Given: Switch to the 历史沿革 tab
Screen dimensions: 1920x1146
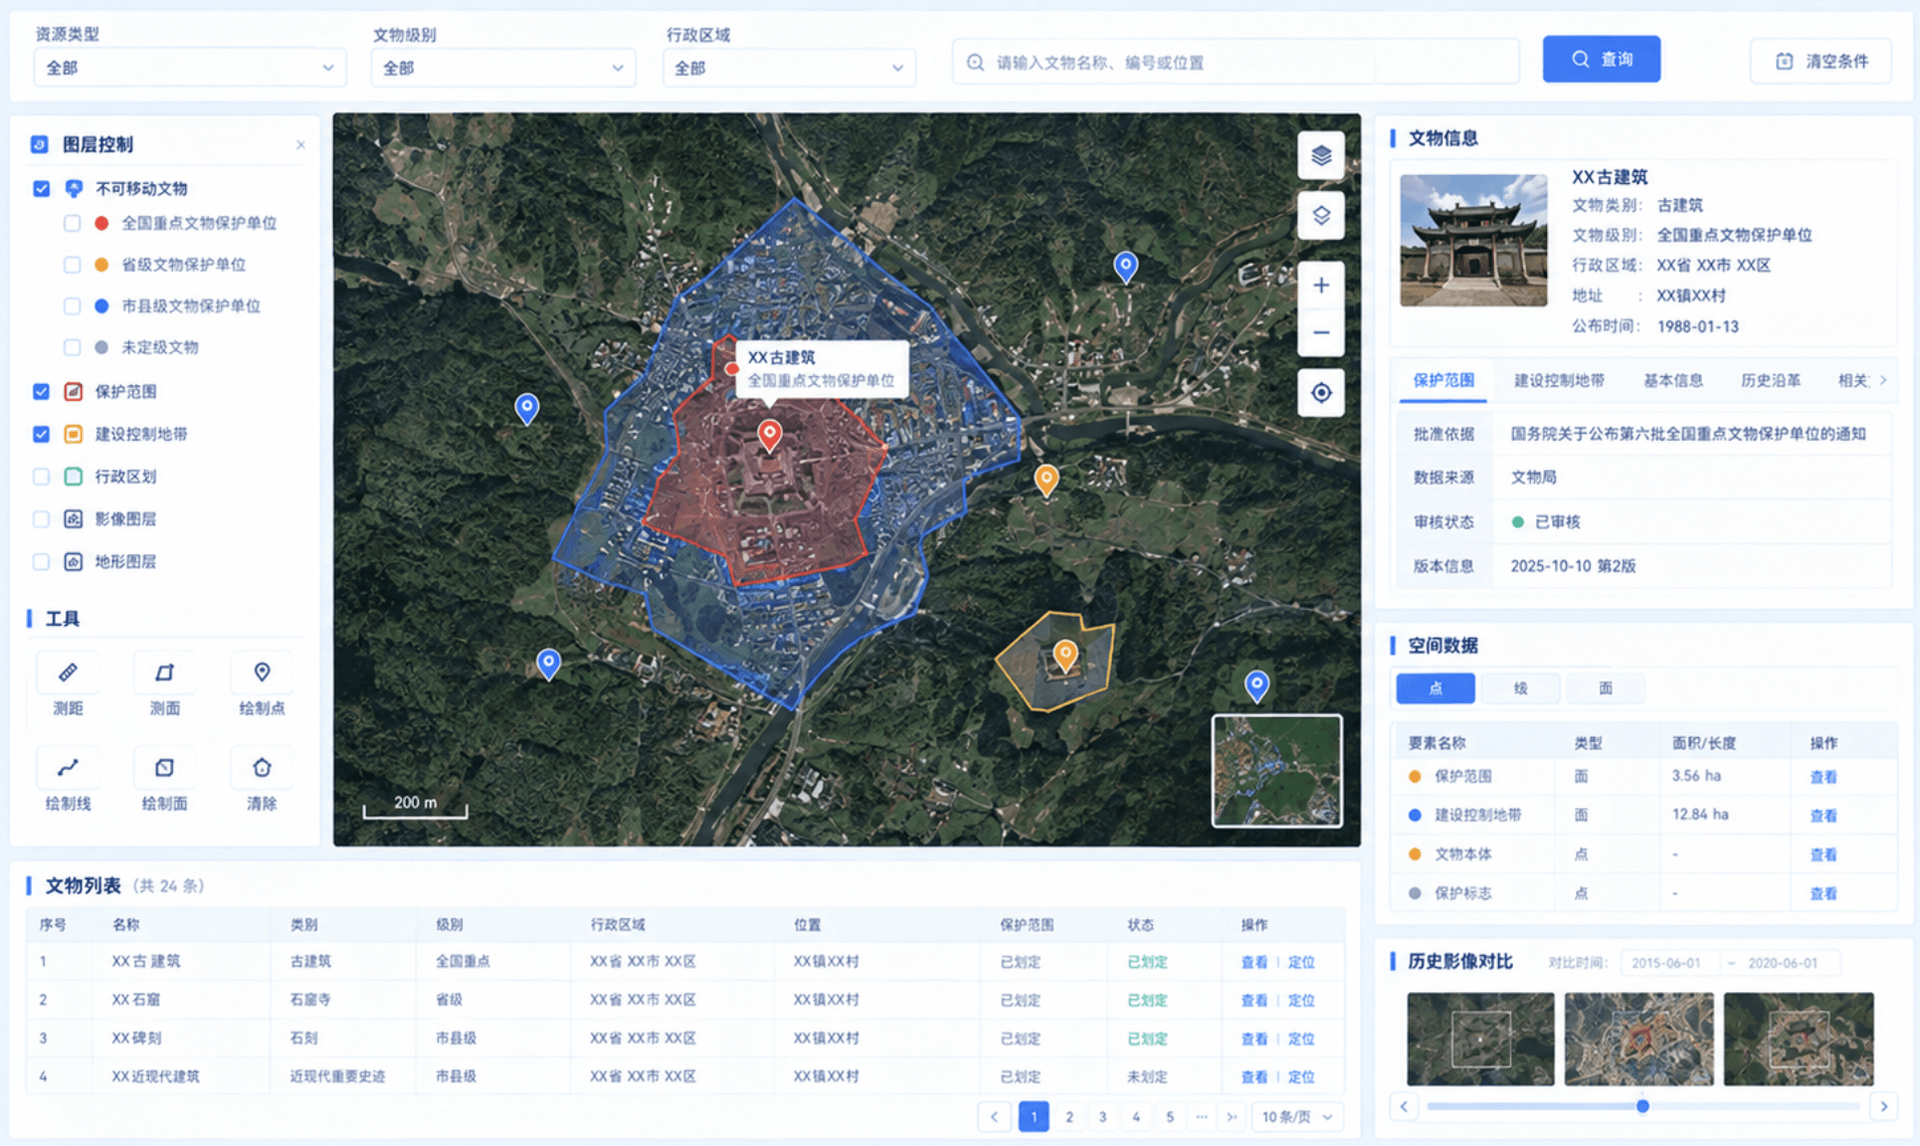Looking at the screenshot, I should 1770,380.
